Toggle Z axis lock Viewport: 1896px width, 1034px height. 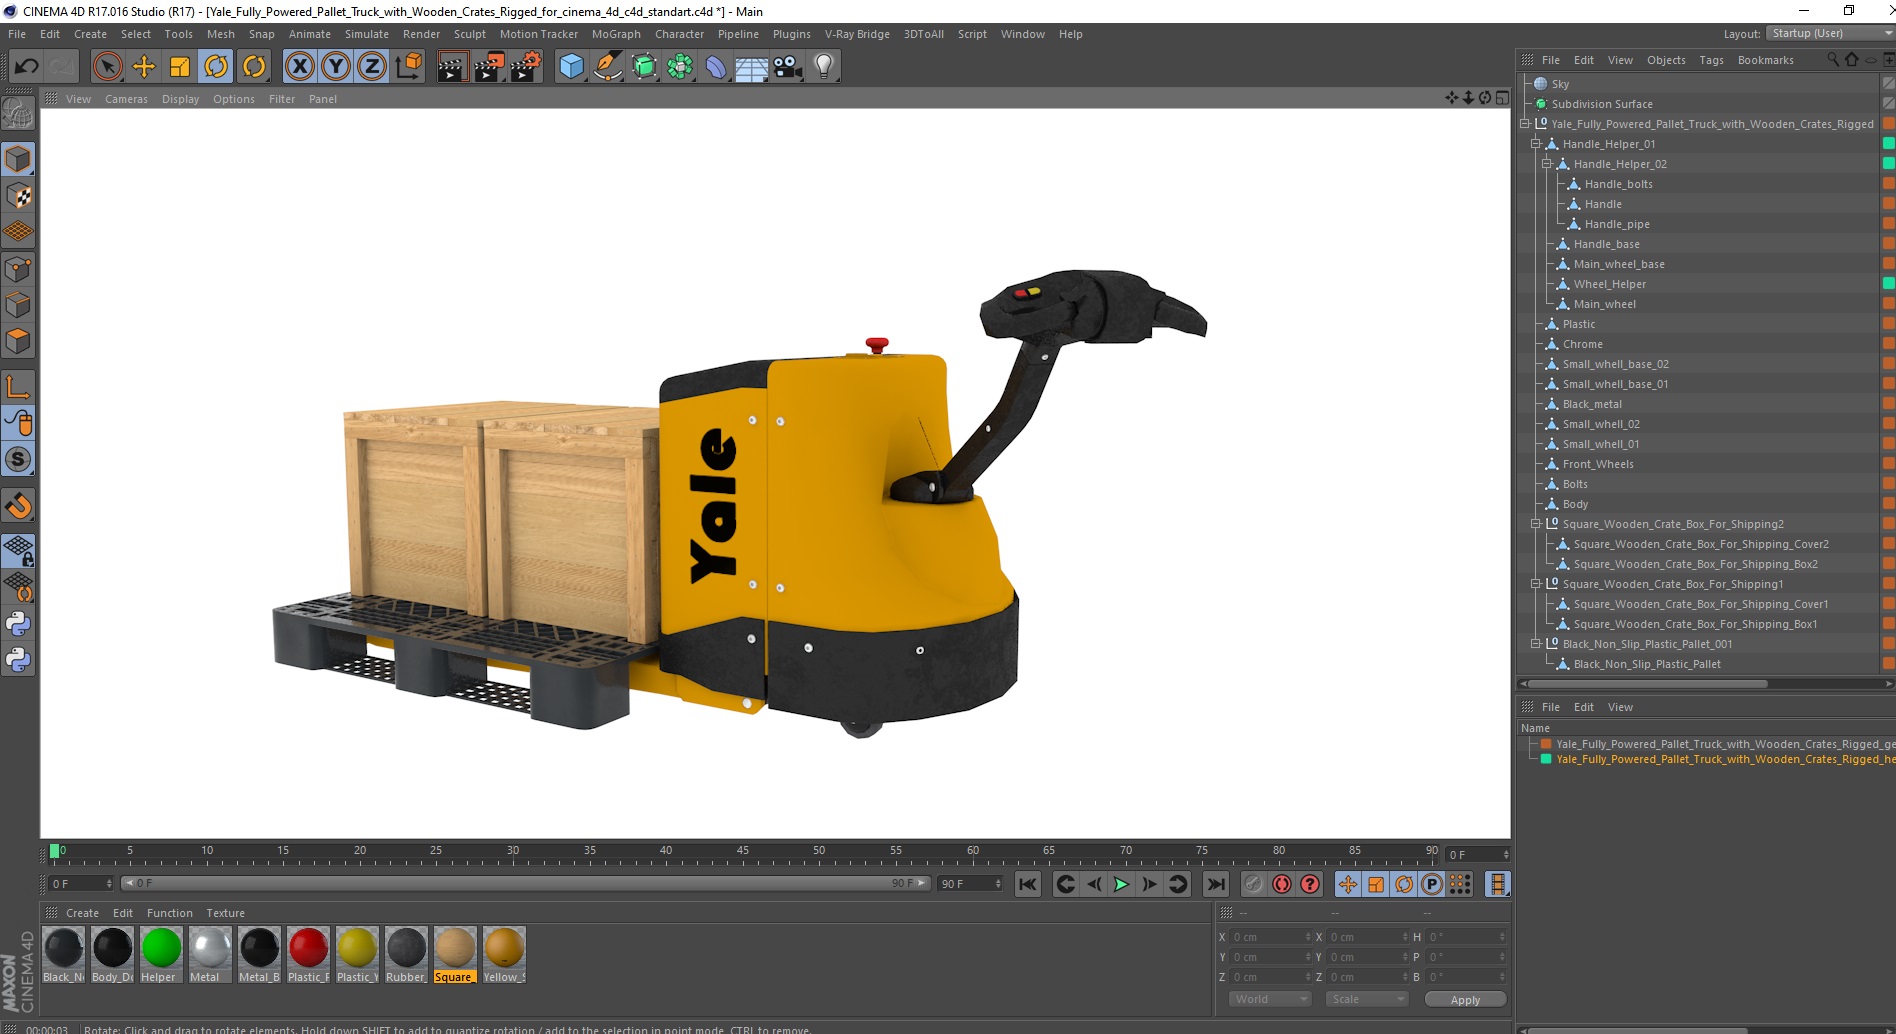[x=372, y=67]
